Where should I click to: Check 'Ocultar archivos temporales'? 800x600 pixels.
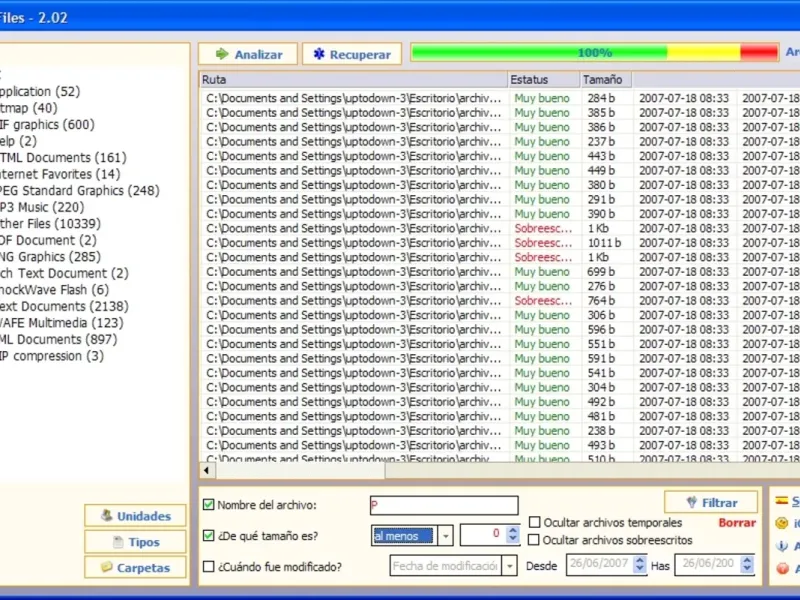[x=534, y=522]
